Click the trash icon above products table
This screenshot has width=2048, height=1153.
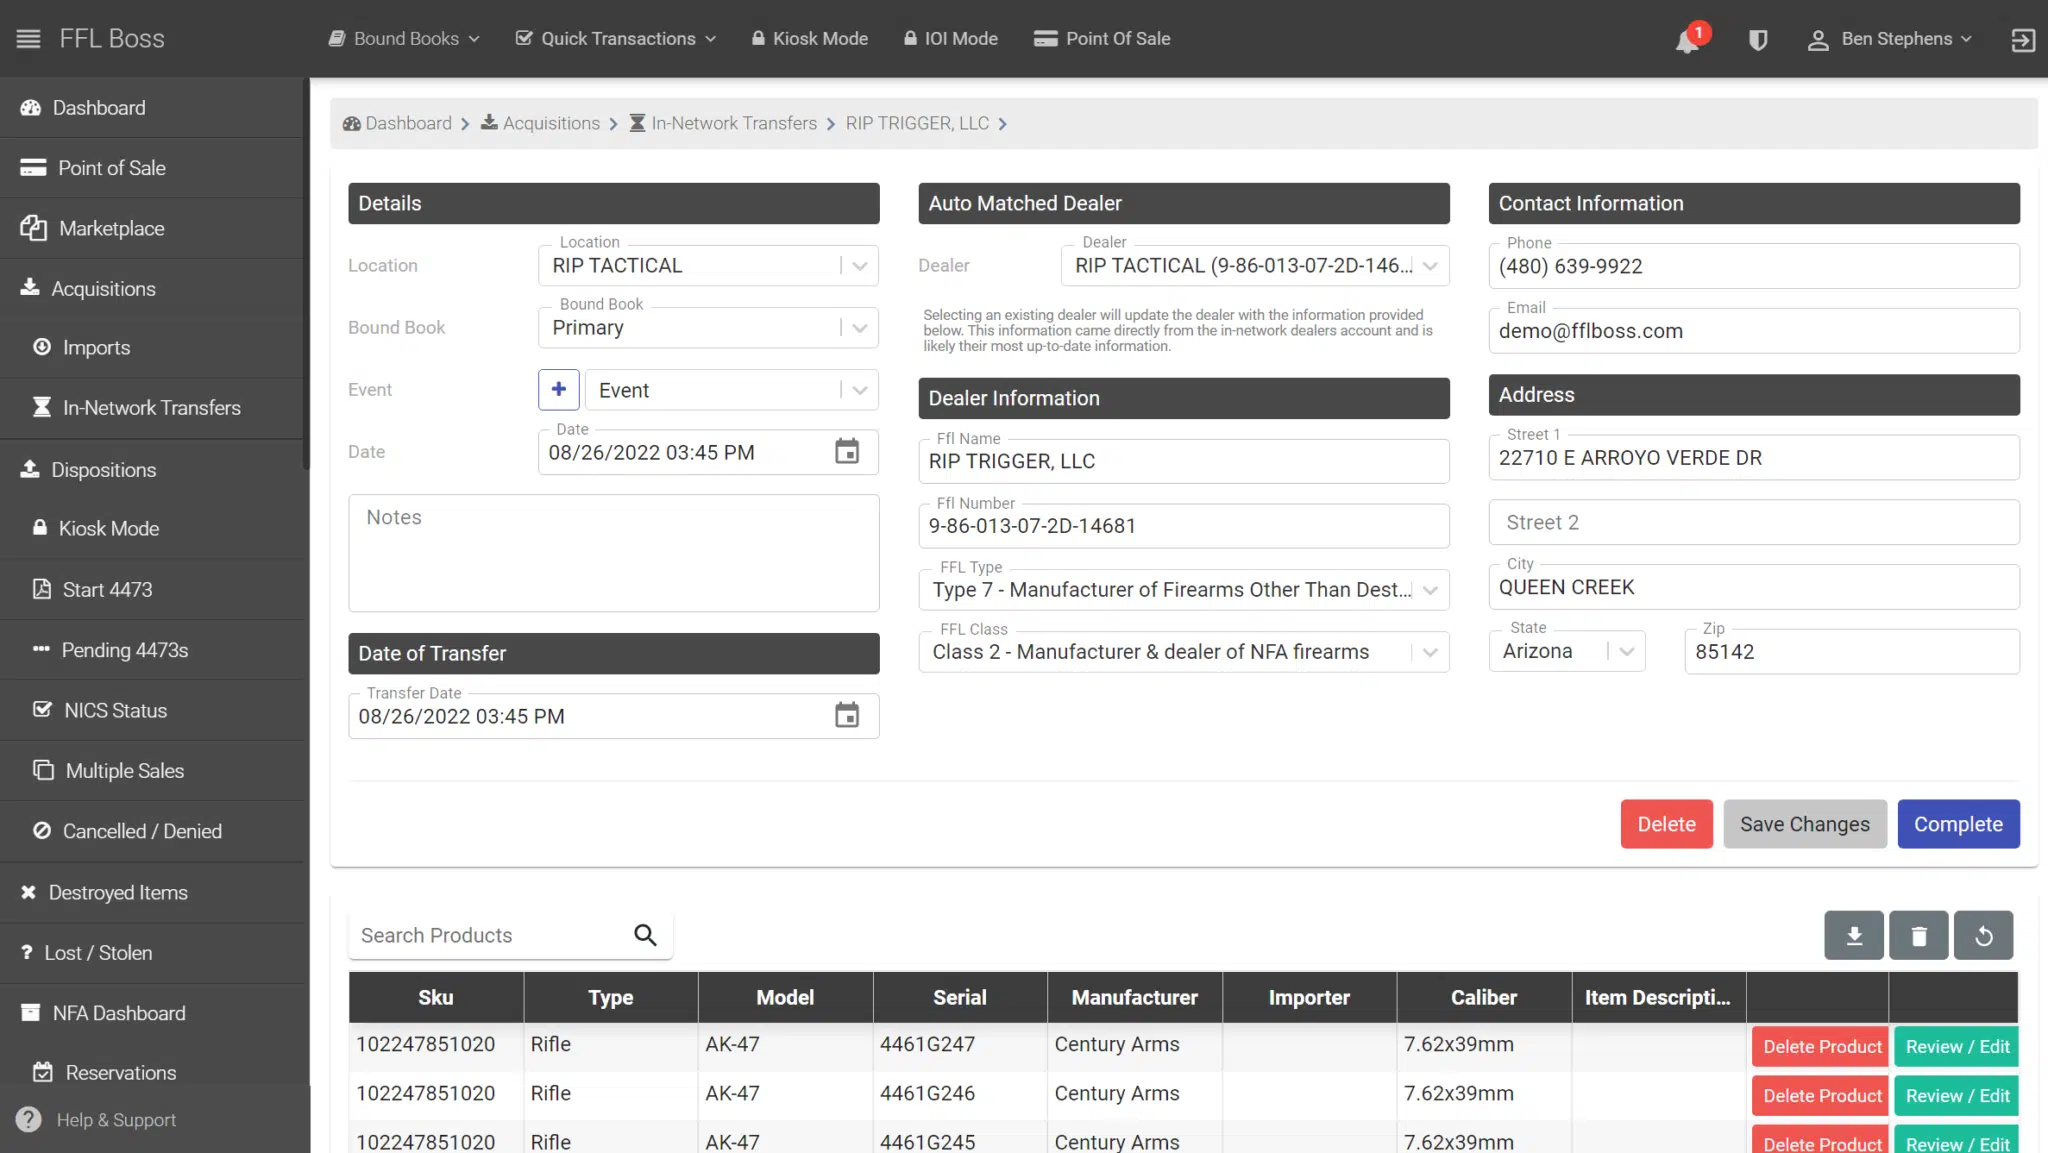(x=1918, y=936)
